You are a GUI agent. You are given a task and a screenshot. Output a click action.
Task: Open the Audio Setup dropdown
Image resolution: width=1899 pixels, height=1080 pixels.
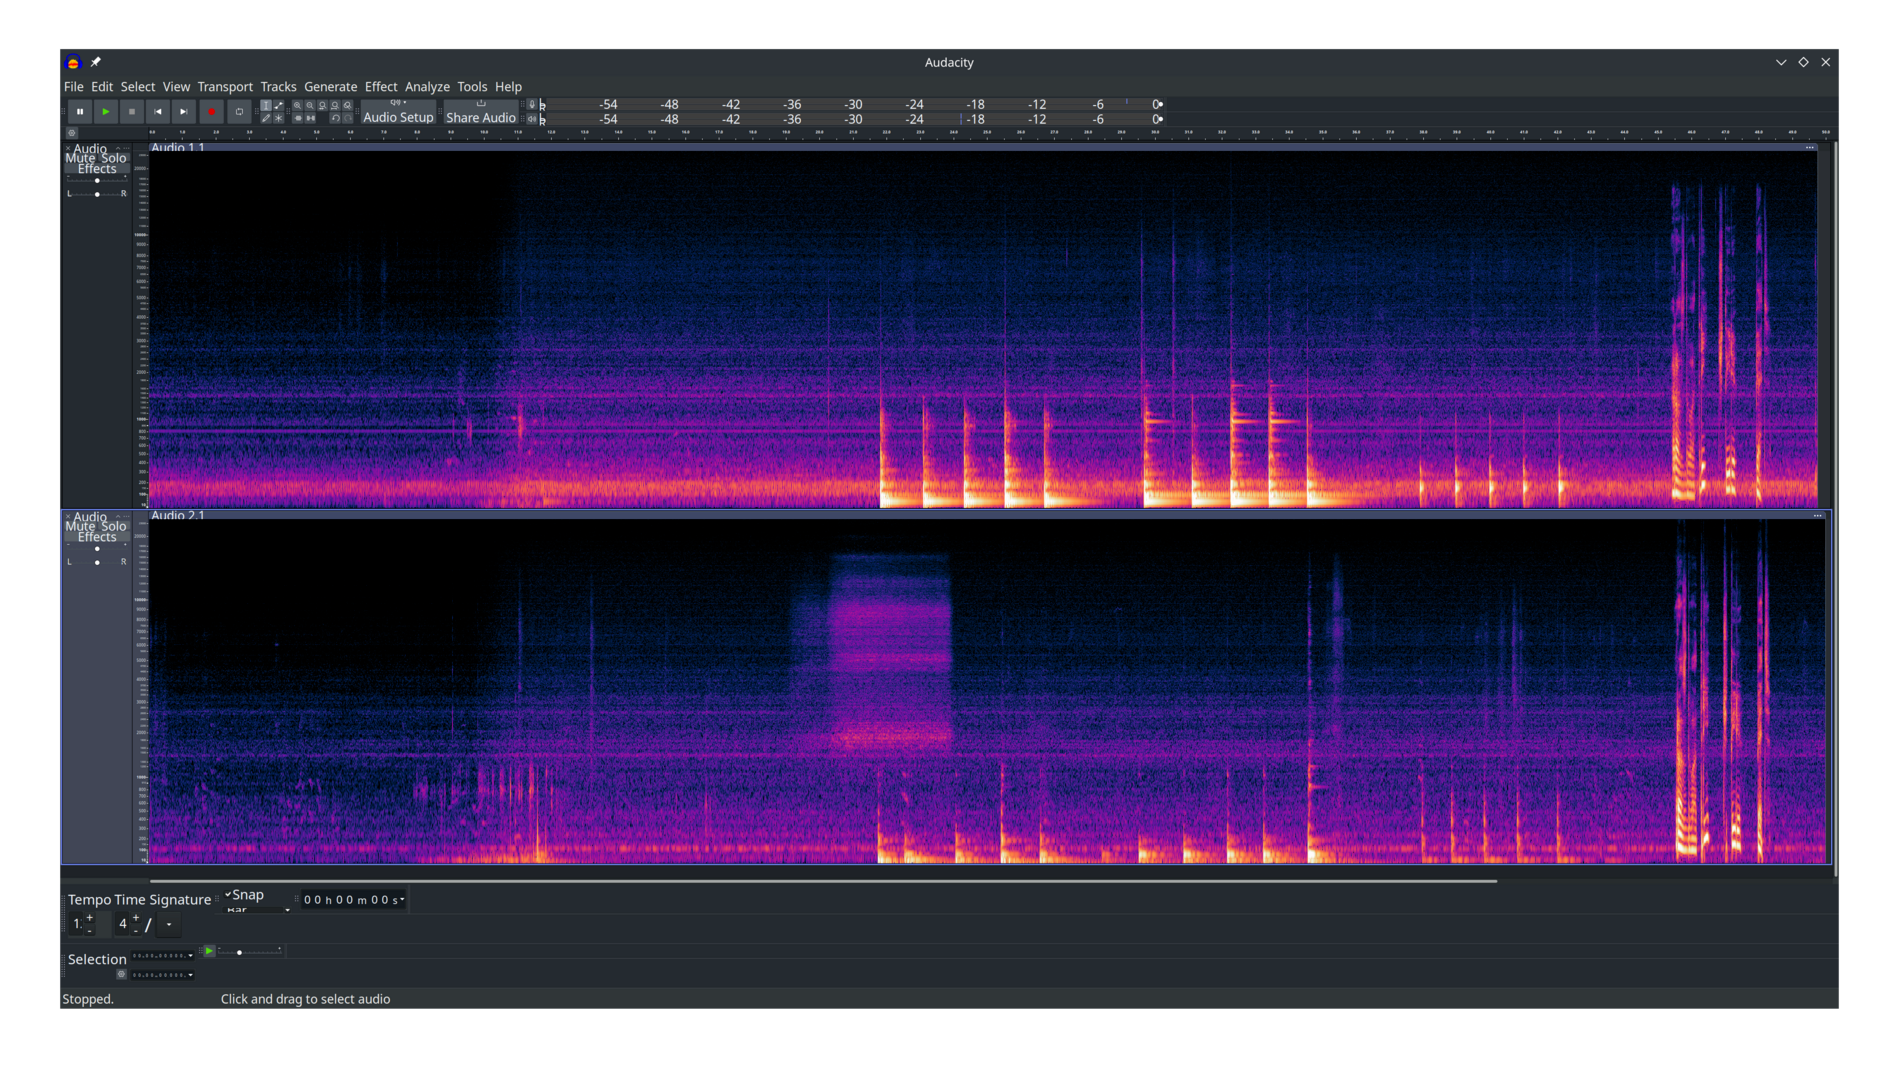click(398, 112)
